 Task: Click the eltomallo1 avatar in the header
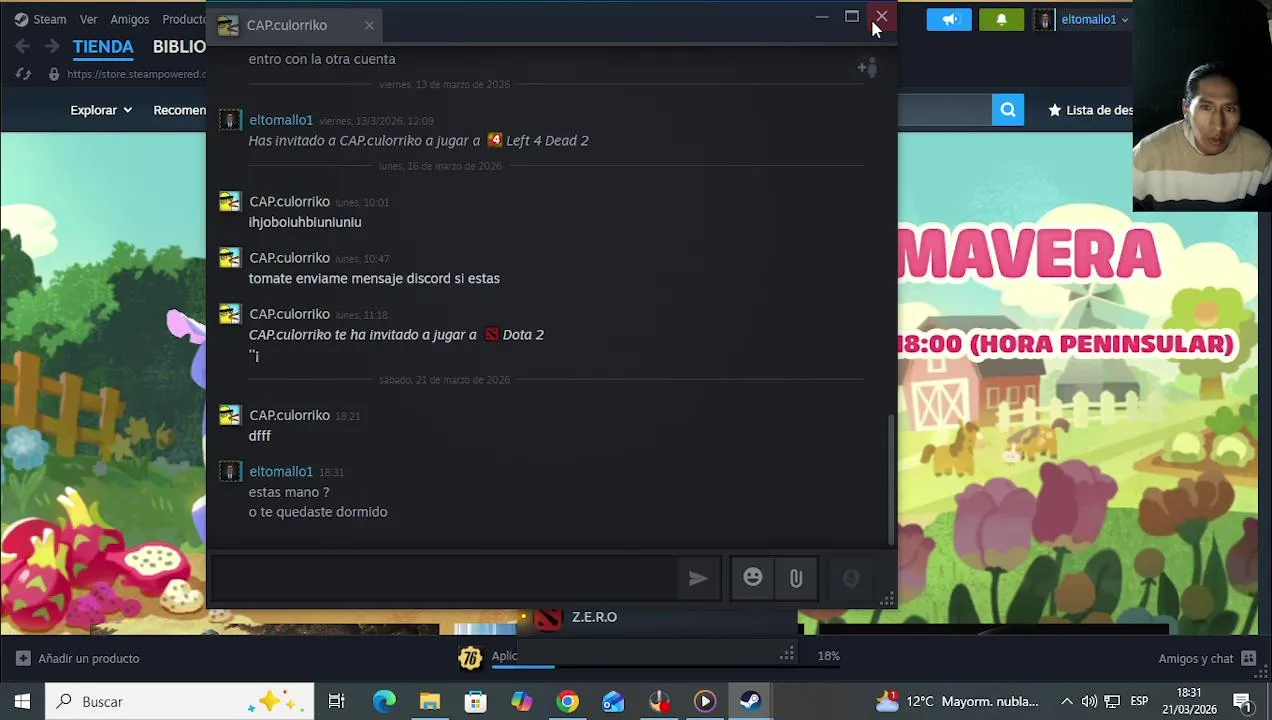tap(1043, 19)
